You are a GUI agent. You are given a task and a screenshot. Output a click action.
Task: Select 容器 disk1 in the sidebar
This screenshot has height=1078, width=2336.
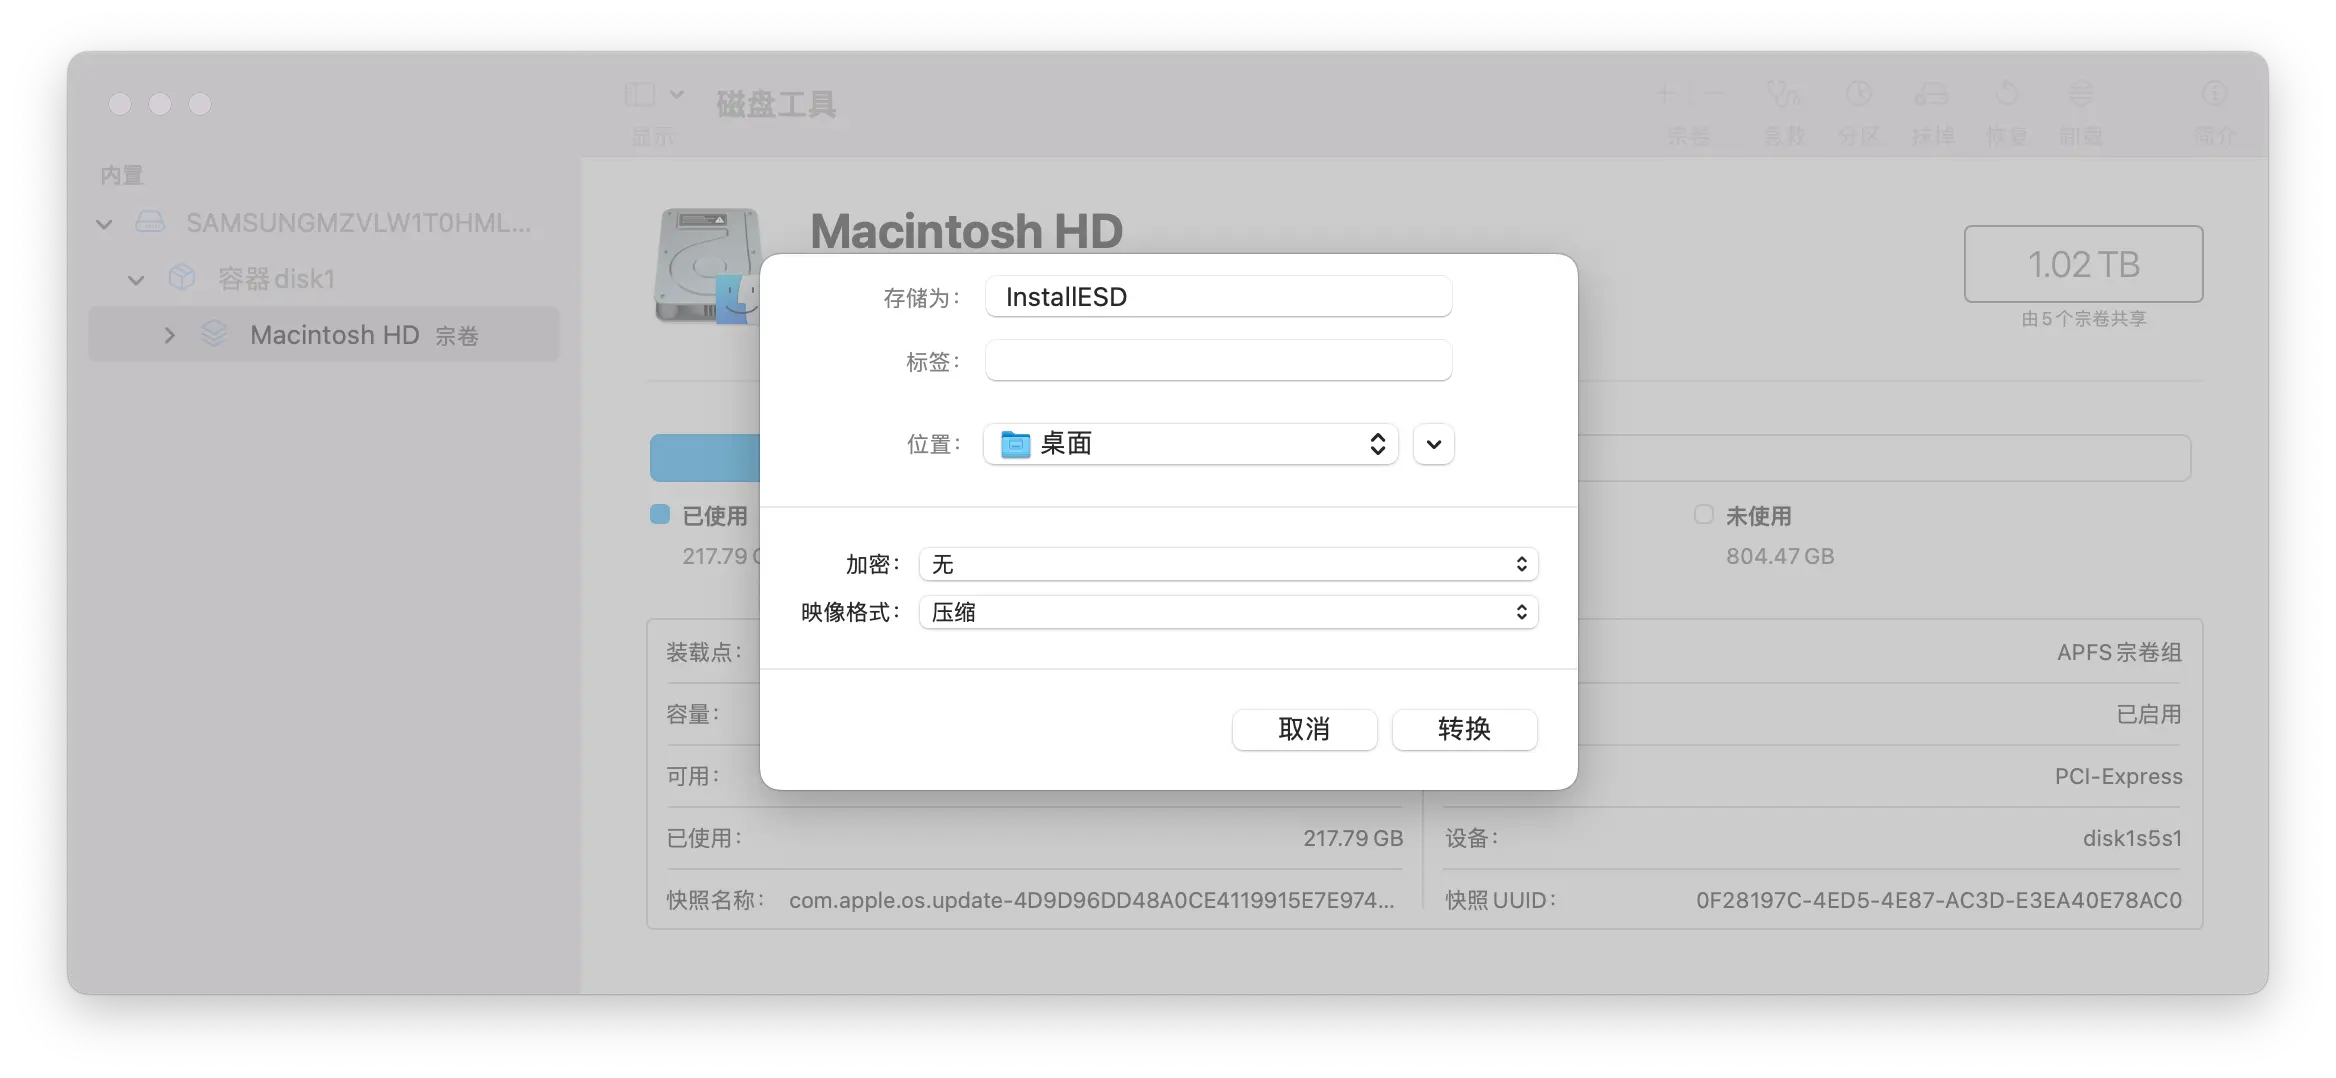pos(324,279)
